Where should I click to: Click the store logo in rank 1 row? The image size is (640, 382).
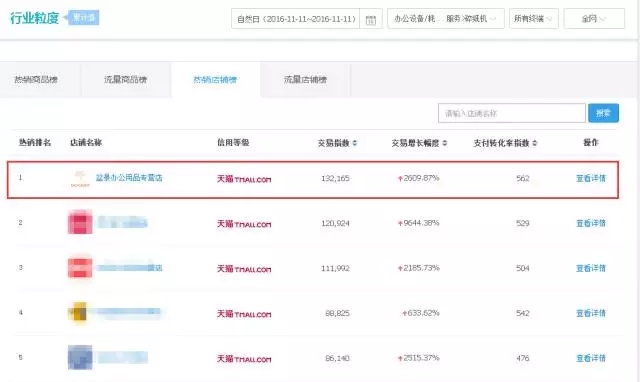point(80,179)
